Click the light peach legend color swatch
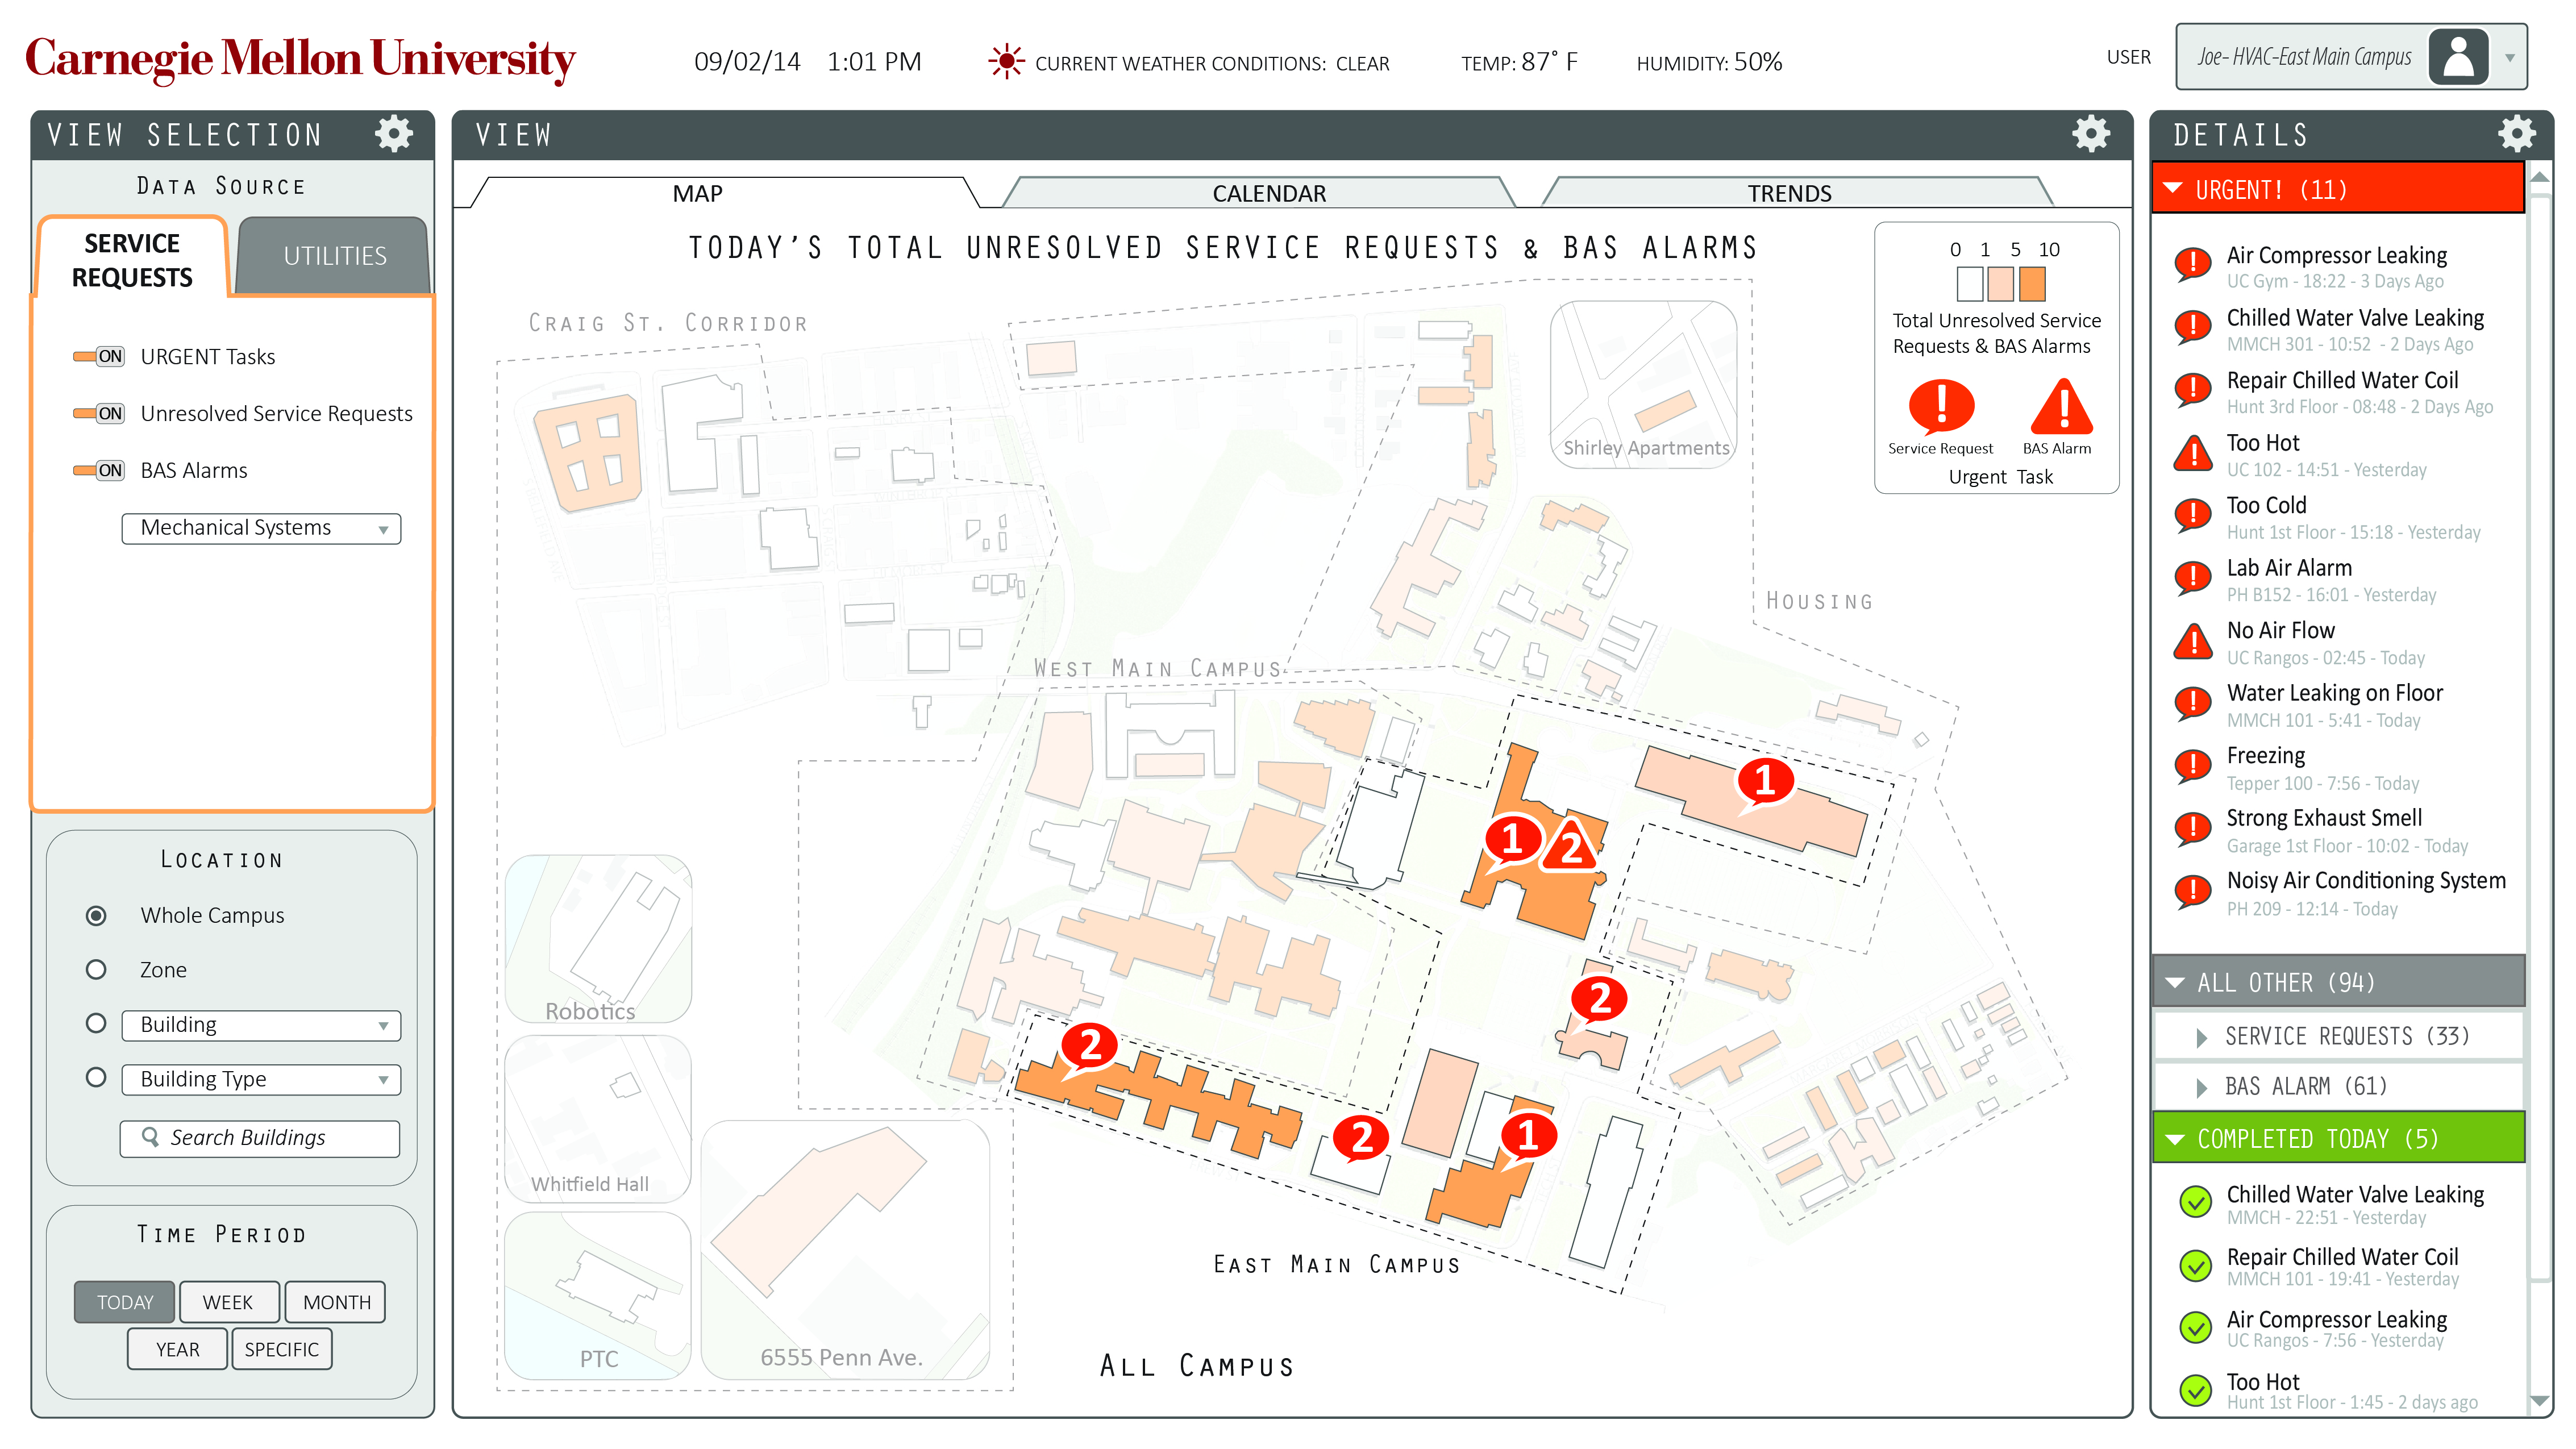Image resolution: width=2576 pixels, height=1449 pixels. [2001, 284]
